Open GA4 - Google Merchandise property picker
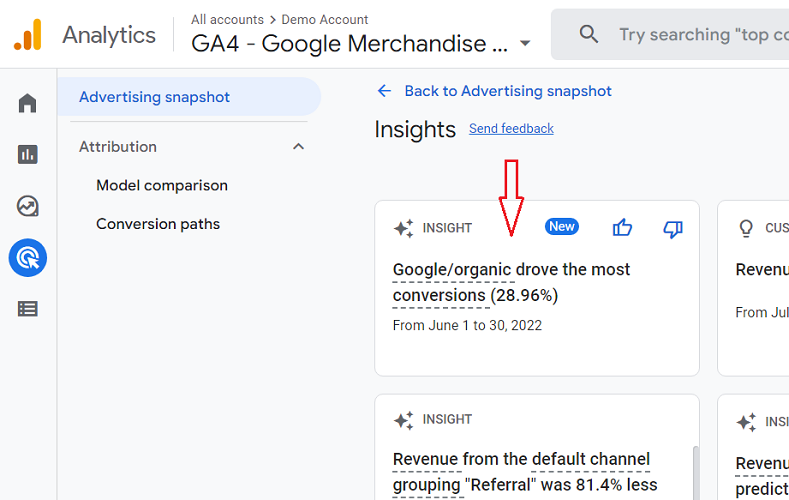The image size is (789, 500). [349, 44]
